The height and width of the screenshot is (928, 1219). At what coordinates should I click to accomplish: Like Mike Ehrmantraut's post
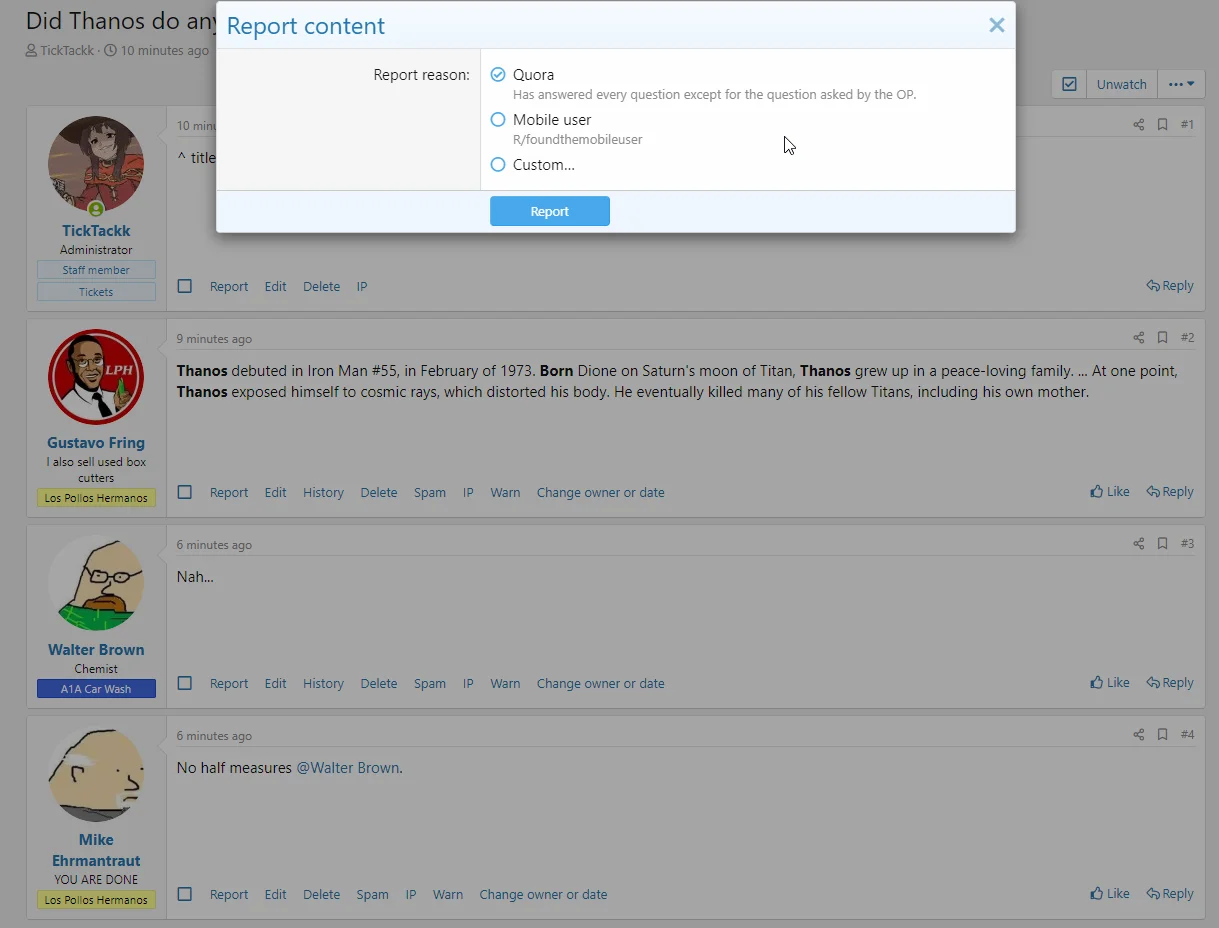pos(1110,894)
